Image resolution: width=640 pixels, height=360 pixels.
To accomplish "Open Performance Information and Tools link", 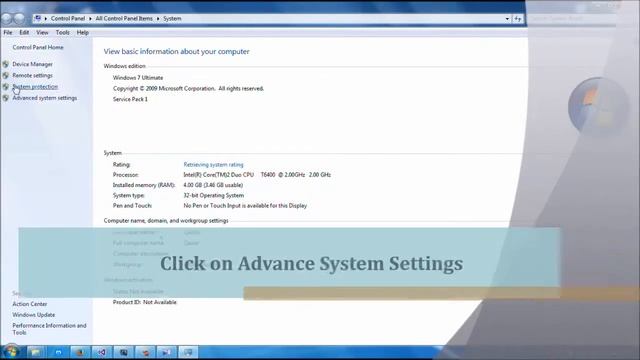I will click(x=49, y=329).
